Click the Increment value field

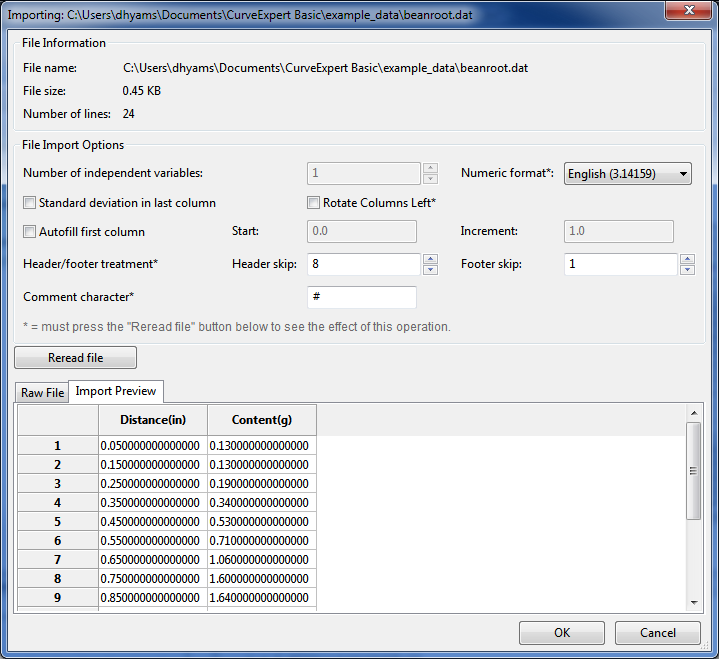pos(619,231)
